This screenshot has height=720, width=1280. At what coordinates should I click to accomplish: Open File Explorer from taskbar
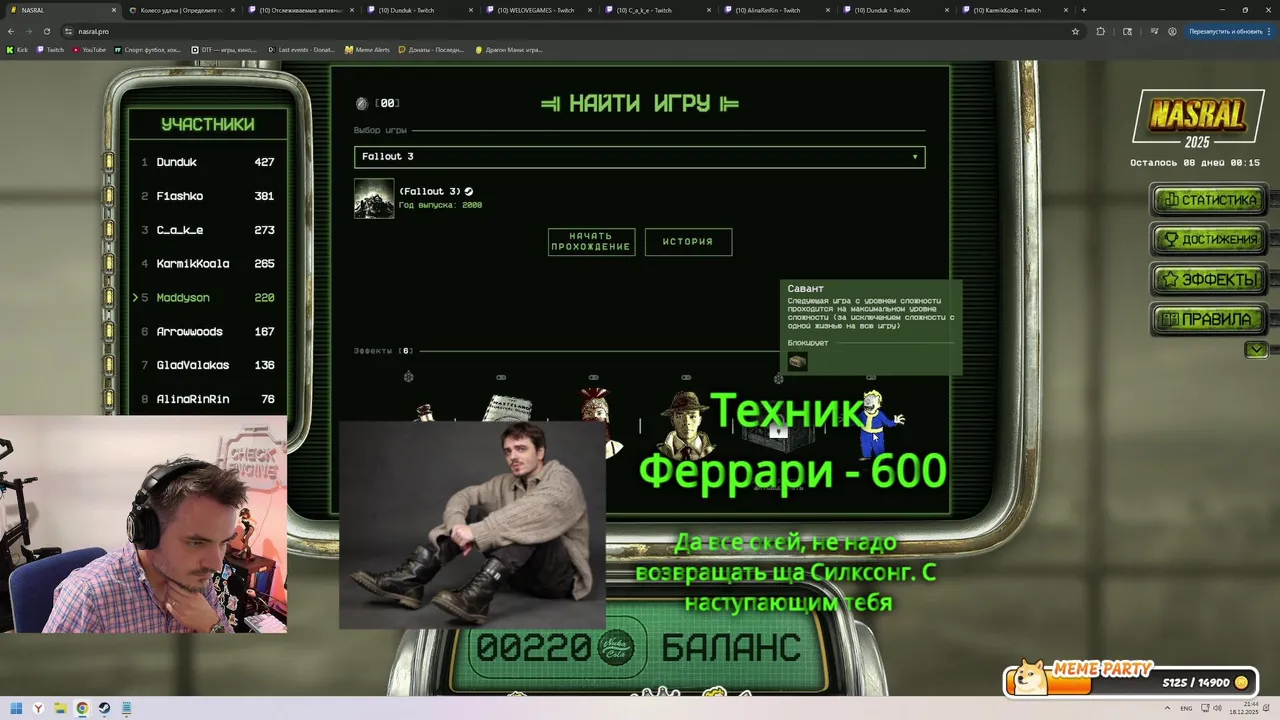tap(60, 708)
